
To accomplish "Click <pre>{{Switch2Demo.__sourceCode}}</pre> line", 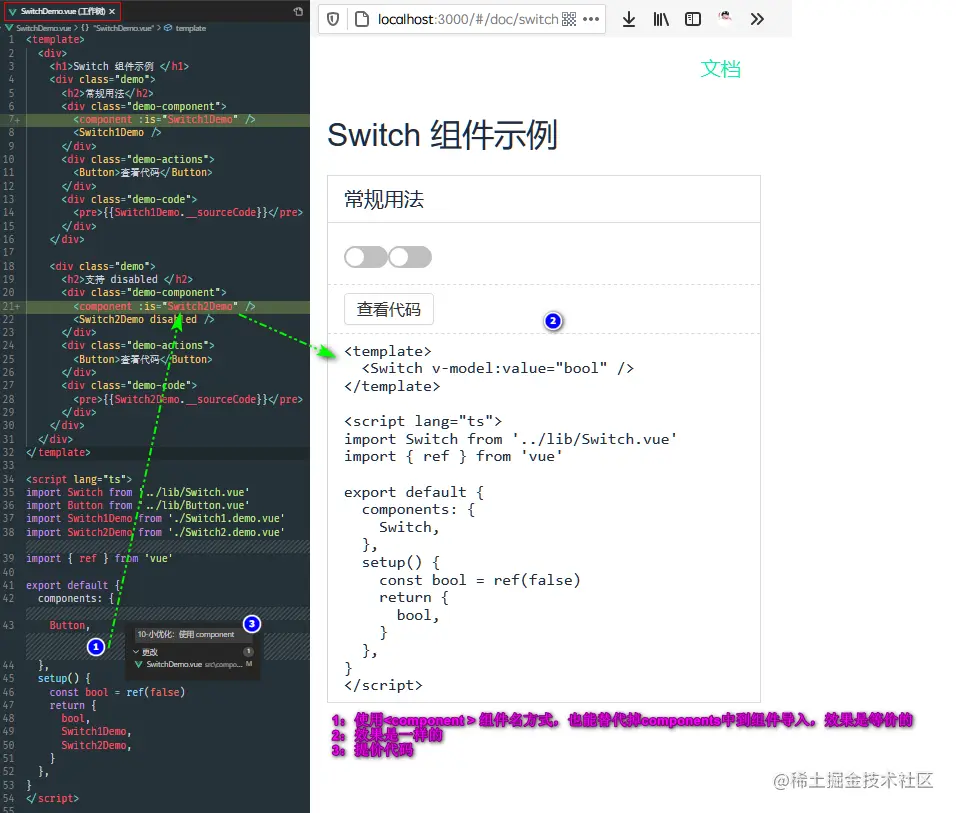I will 188,399.
